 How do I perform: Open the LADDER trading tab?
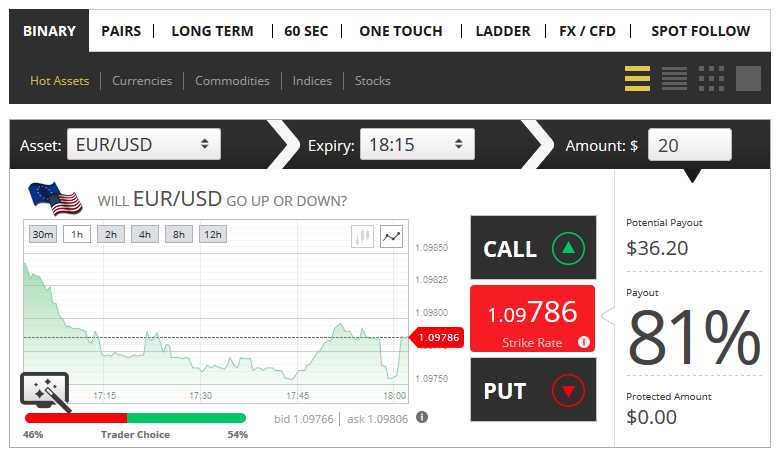coord(503,31)
